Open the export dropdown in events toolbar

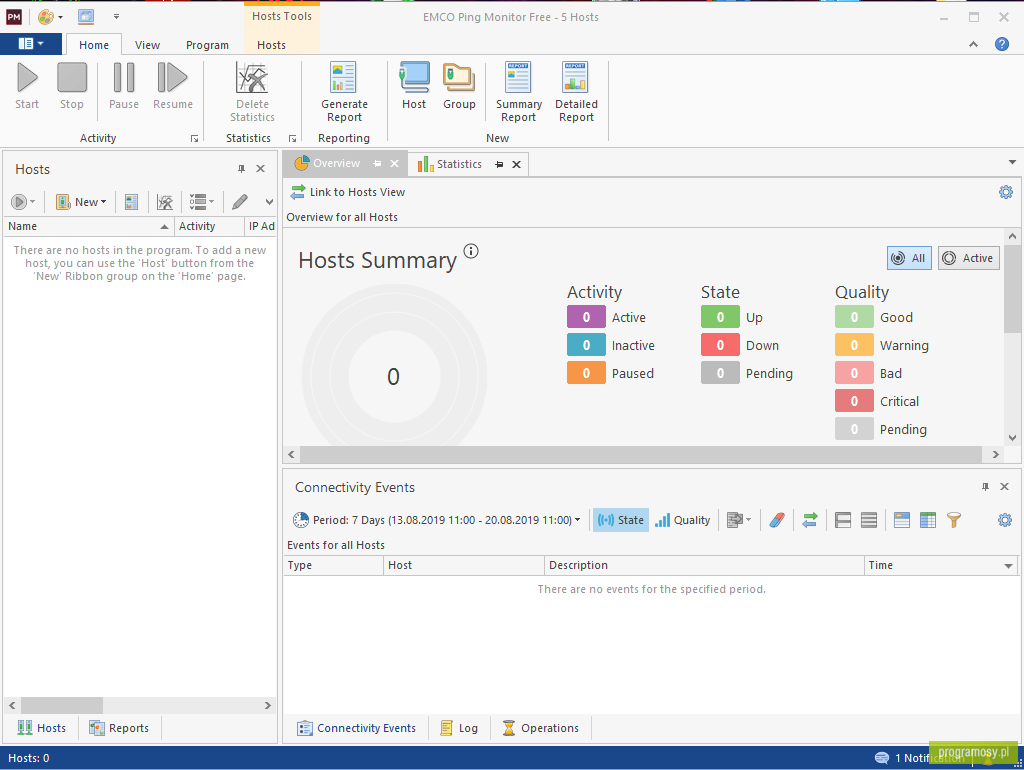coord(739,520)
